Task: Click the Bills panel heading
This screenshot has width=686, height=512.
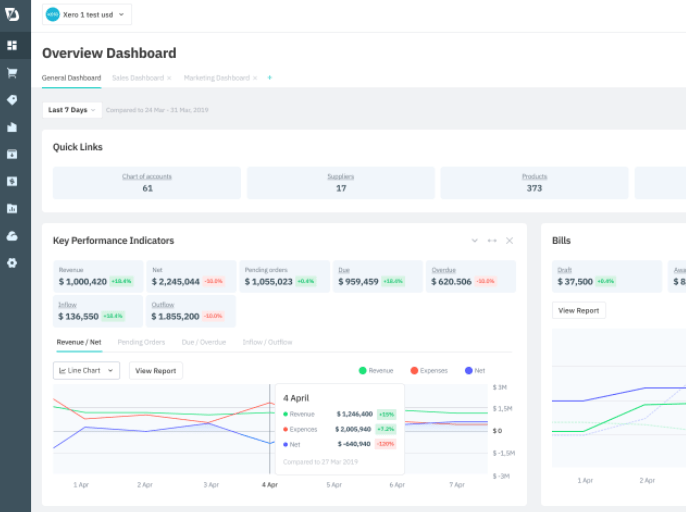Action: pyautogui.click(x=561, y=241)
